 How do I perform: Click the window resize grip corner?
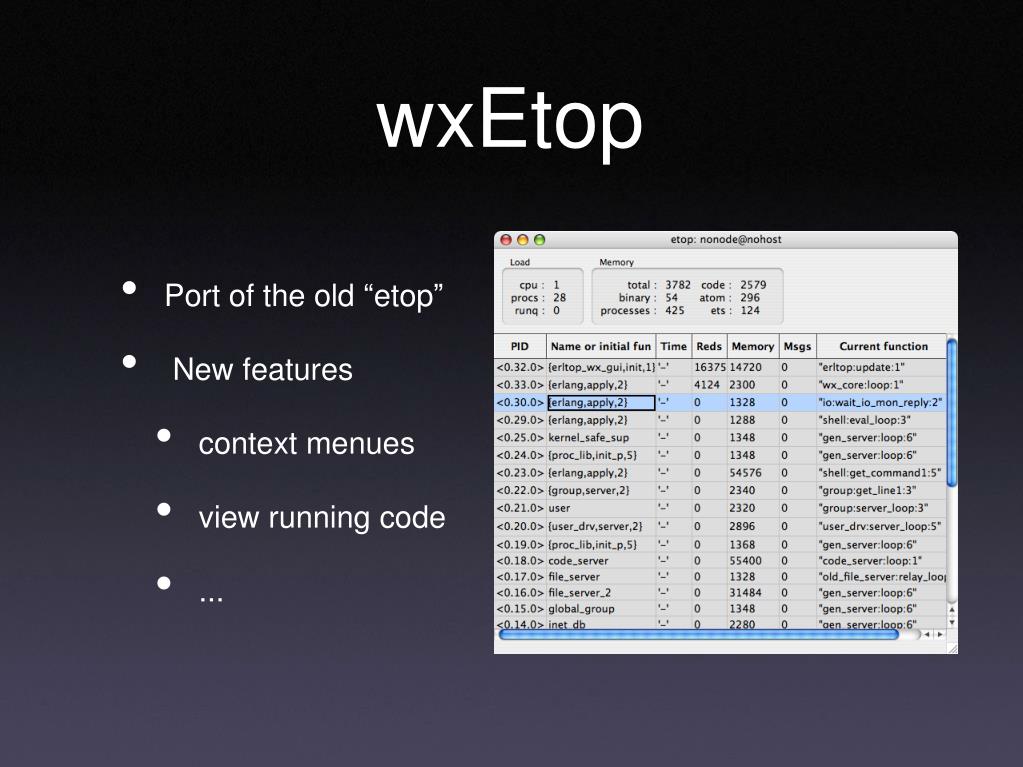pyautogui.click(x=951, y=648)
